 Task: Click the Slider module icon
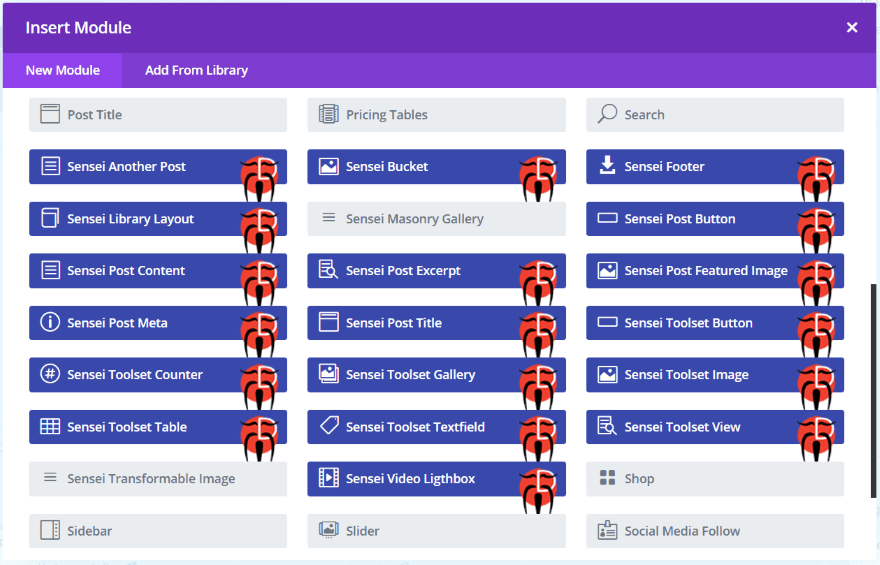[x=328, y=530]
